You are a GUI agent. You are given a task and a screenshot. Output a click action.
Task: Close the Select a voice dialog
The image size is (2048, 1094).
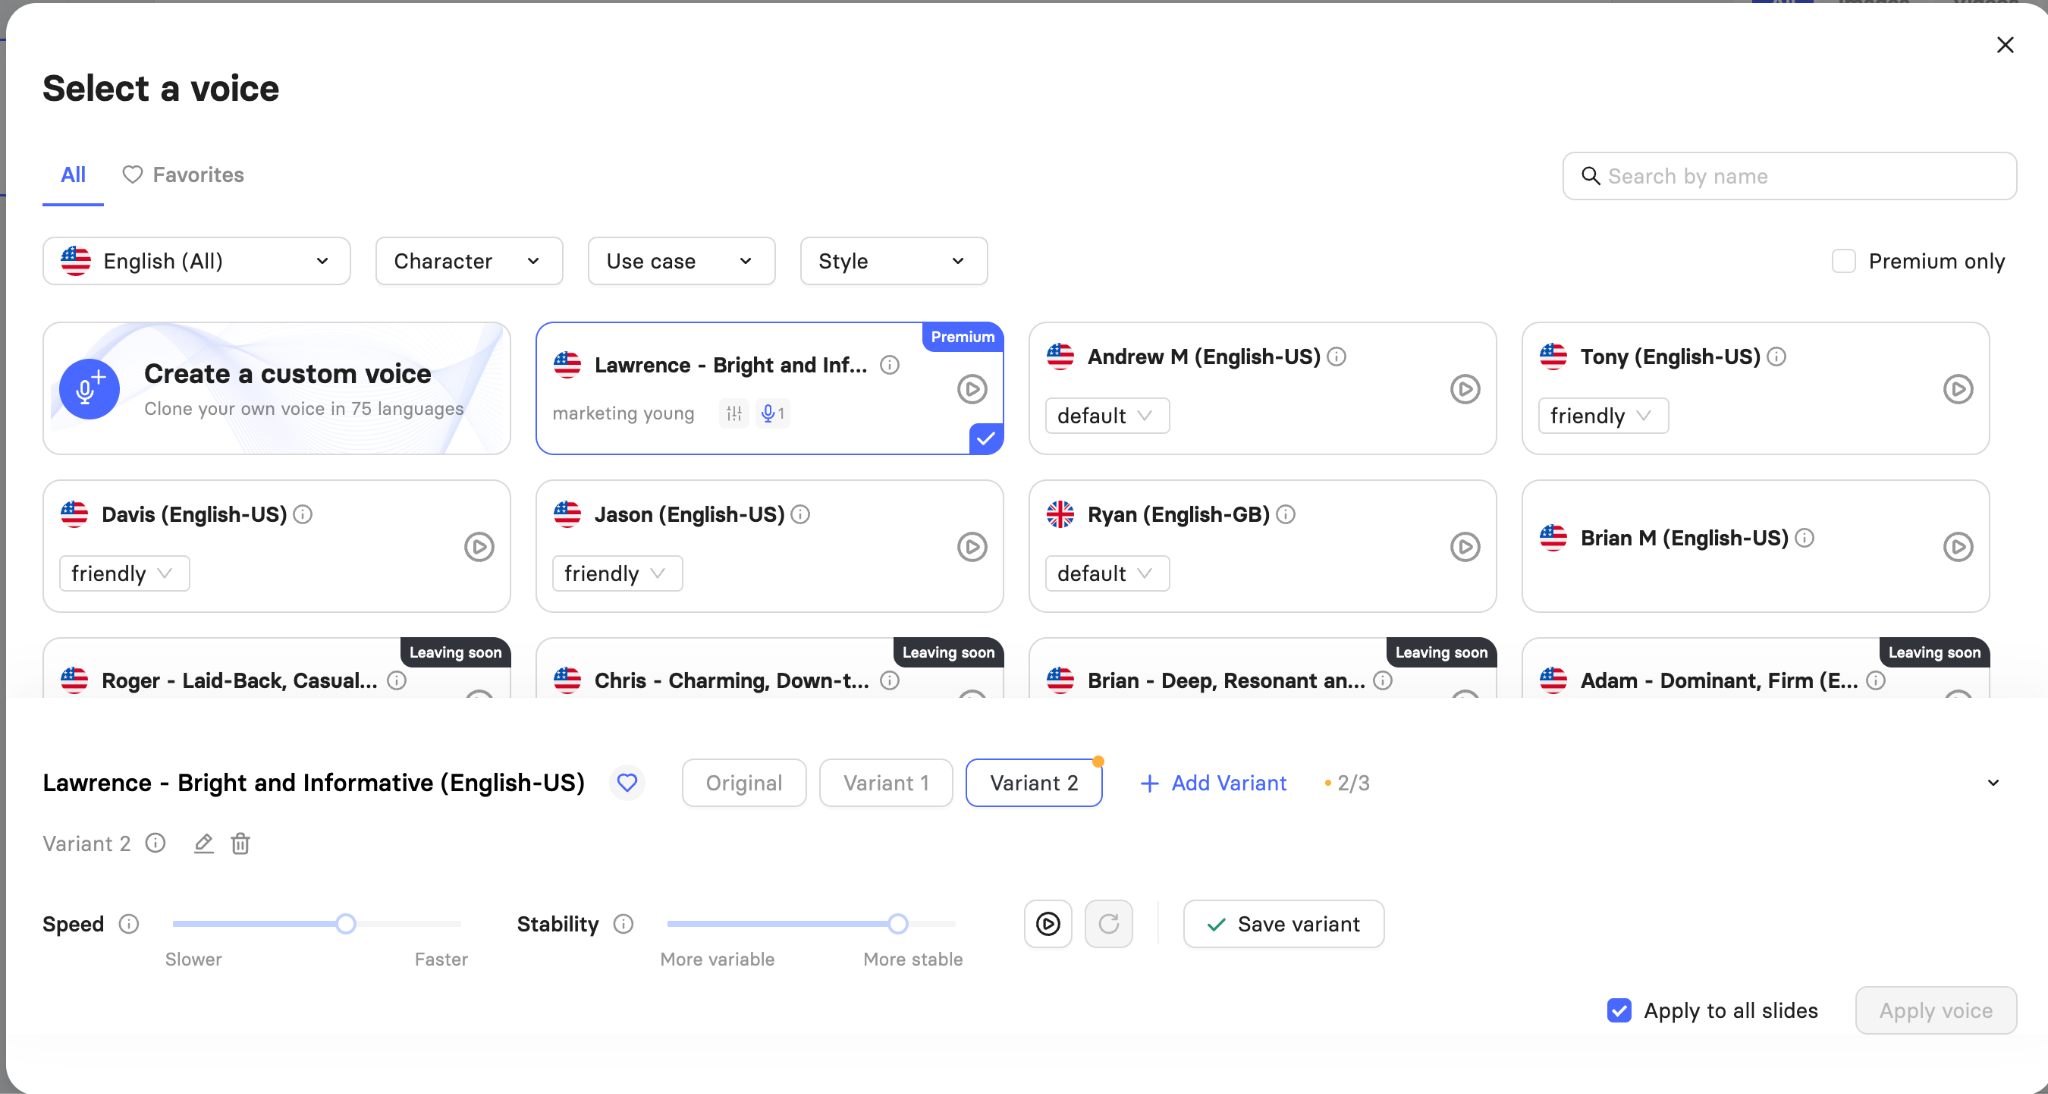[2005, 45]
